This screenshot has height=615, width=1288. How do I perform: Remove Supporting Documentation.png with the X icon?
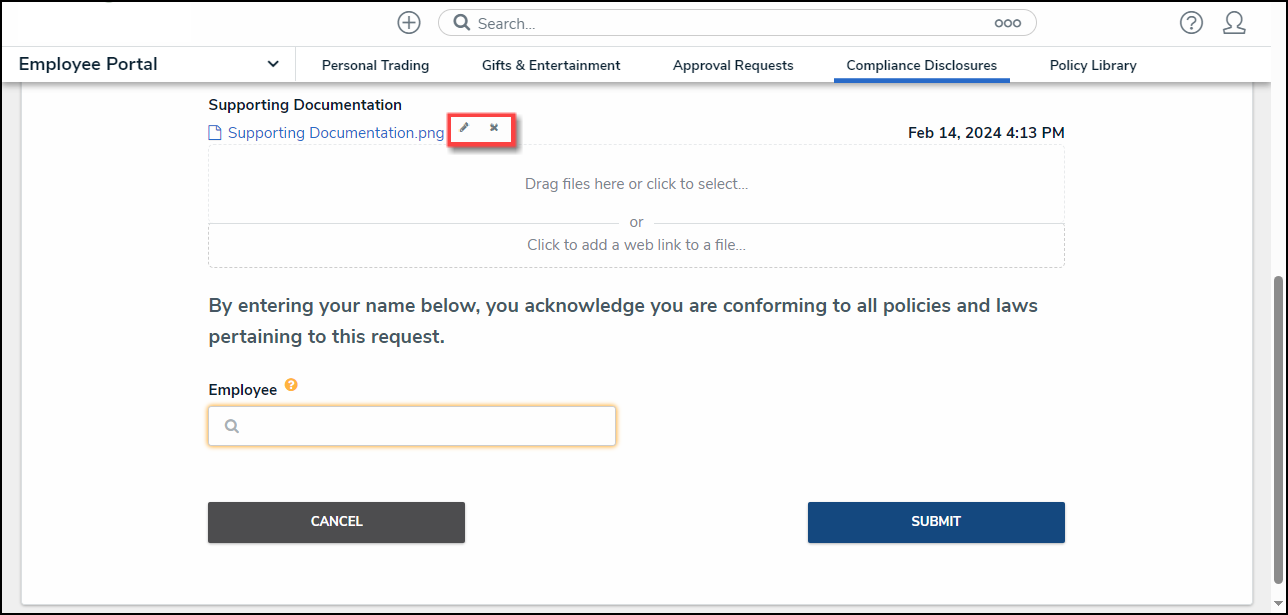click(494, 128)
